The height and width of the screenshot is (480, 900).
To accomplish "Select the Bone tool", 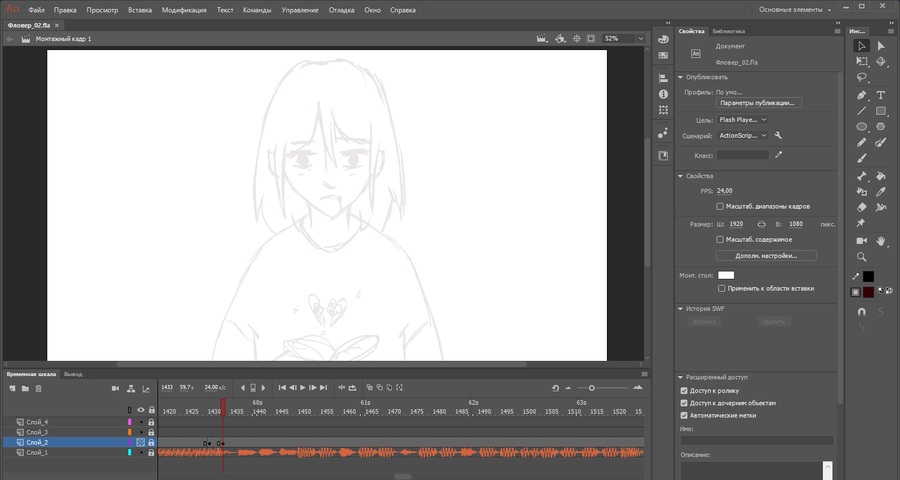I will coord(862,176).
